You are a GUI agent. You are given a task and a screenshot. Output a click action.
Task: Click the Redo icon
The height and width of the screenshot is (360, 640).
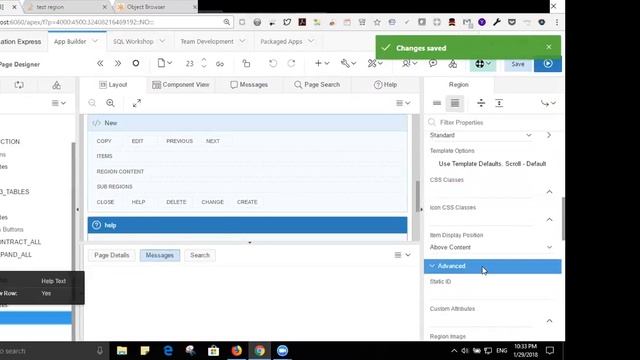(x=291, y=63)
